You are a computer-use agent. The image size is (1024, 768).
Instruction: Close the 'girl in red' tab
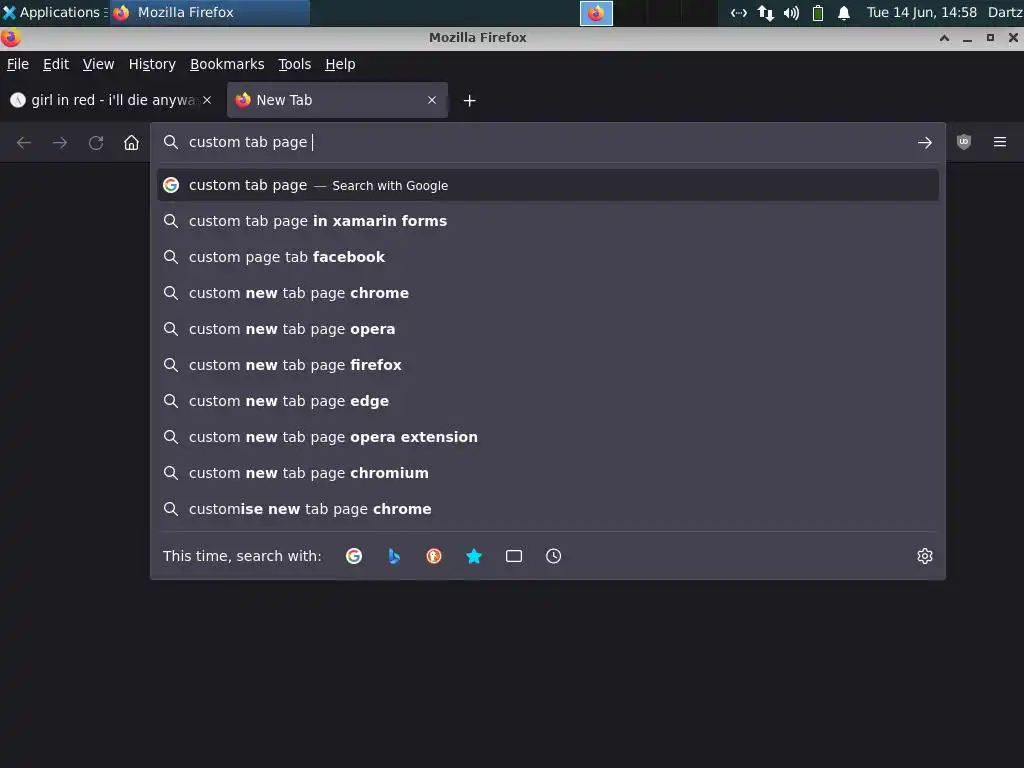coord(207,100)
